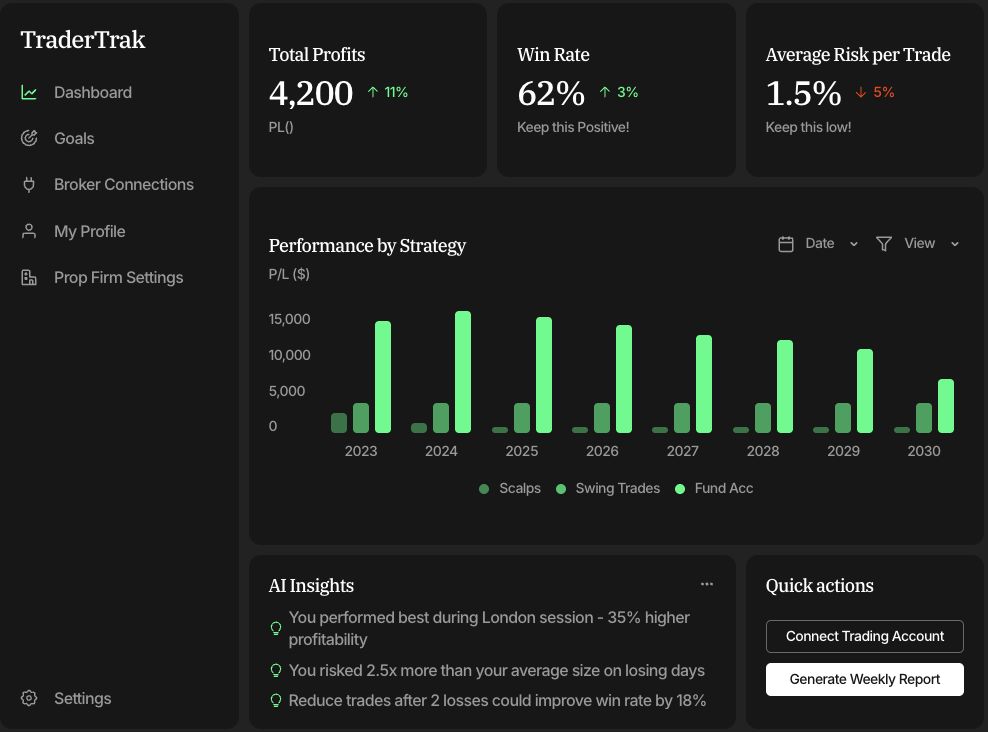Toggle the Swing Trades legend entry
Screen dimensions: 988x732
tap(607, 488)
